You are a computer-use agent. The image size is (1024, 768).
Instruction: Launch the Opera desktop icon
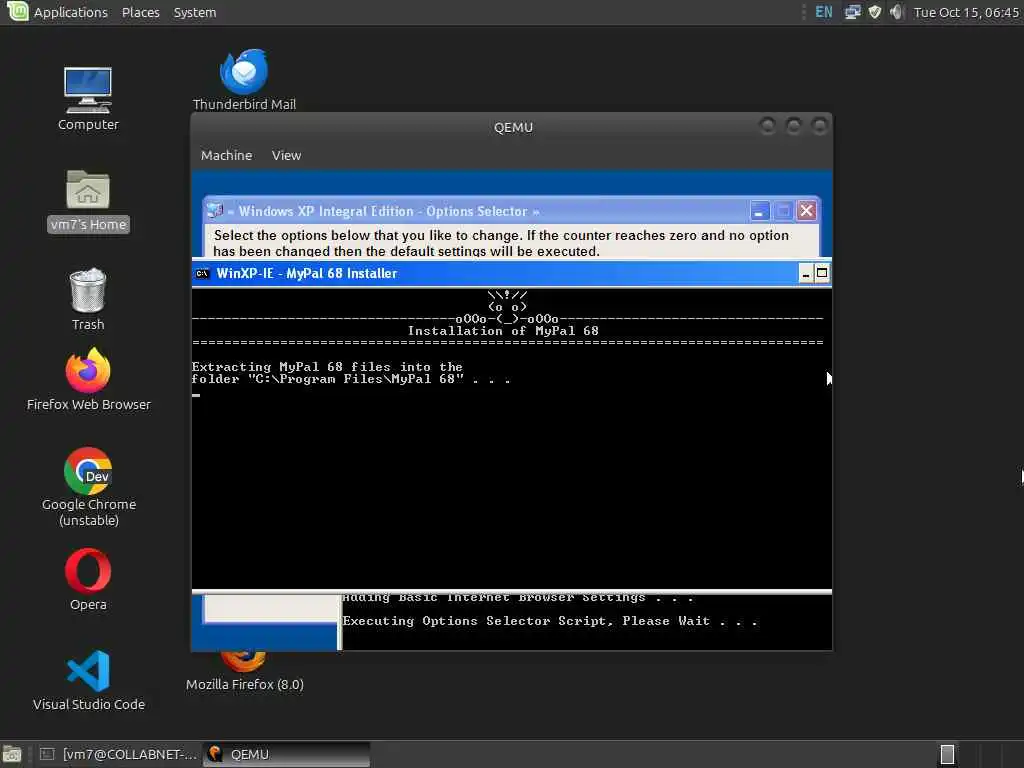88,580
